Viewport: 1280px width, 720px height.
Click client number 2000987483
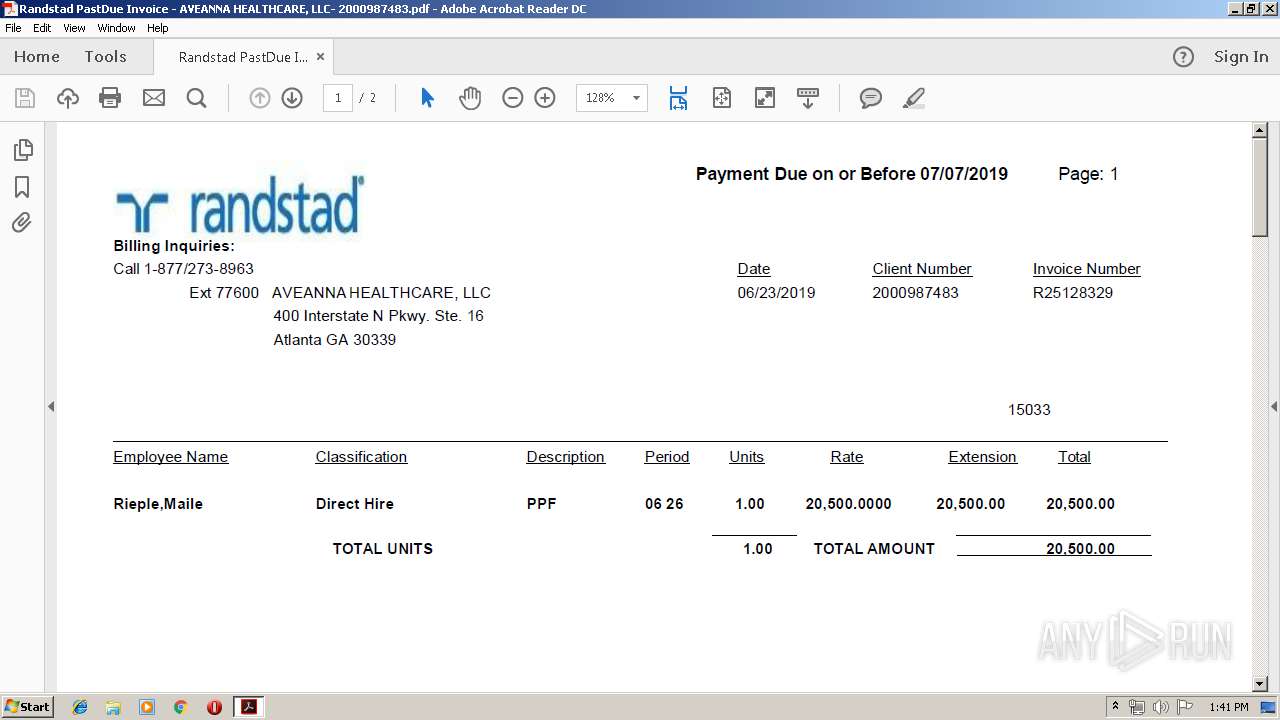(x=915, y=293)
